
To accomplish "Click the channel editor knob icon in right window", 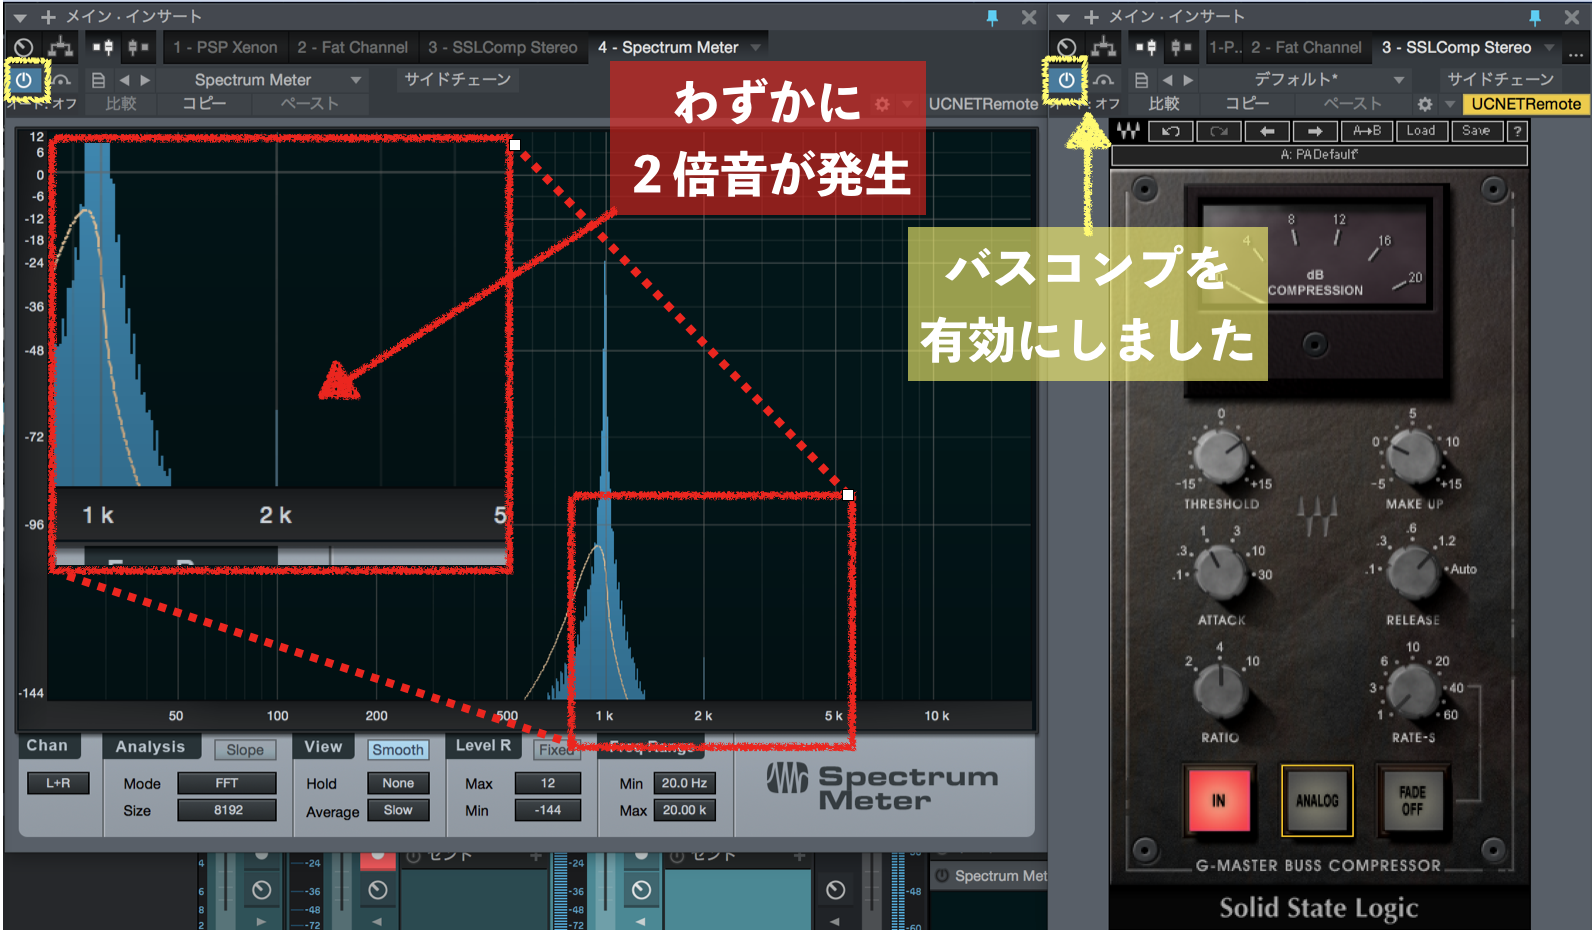I will pyautogui.click(x=1067, y=47).
